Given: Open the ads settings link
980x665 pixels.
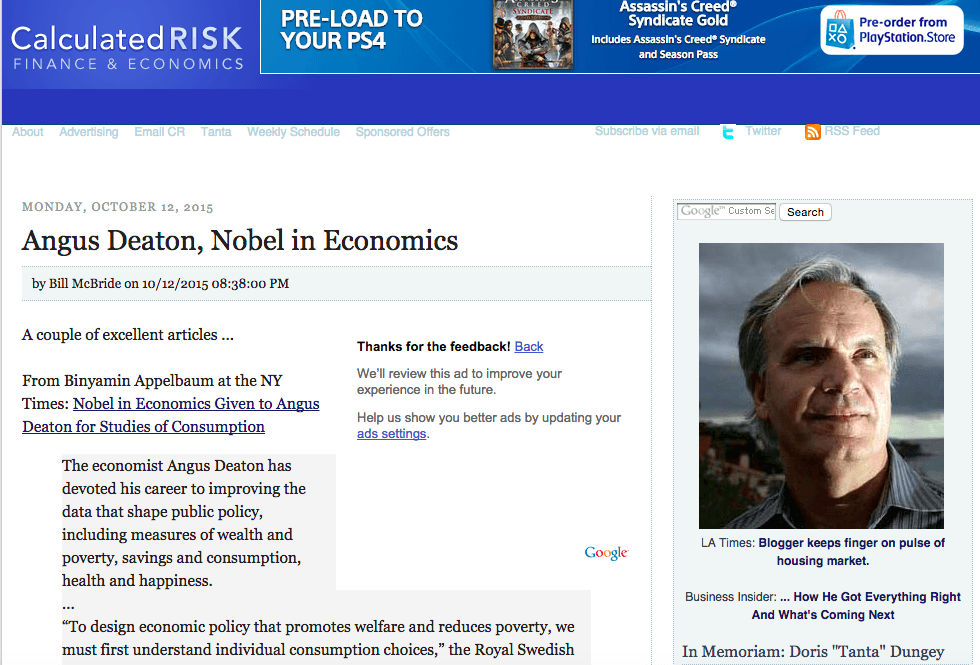Looking at the screenshot, I should [391, 433].
